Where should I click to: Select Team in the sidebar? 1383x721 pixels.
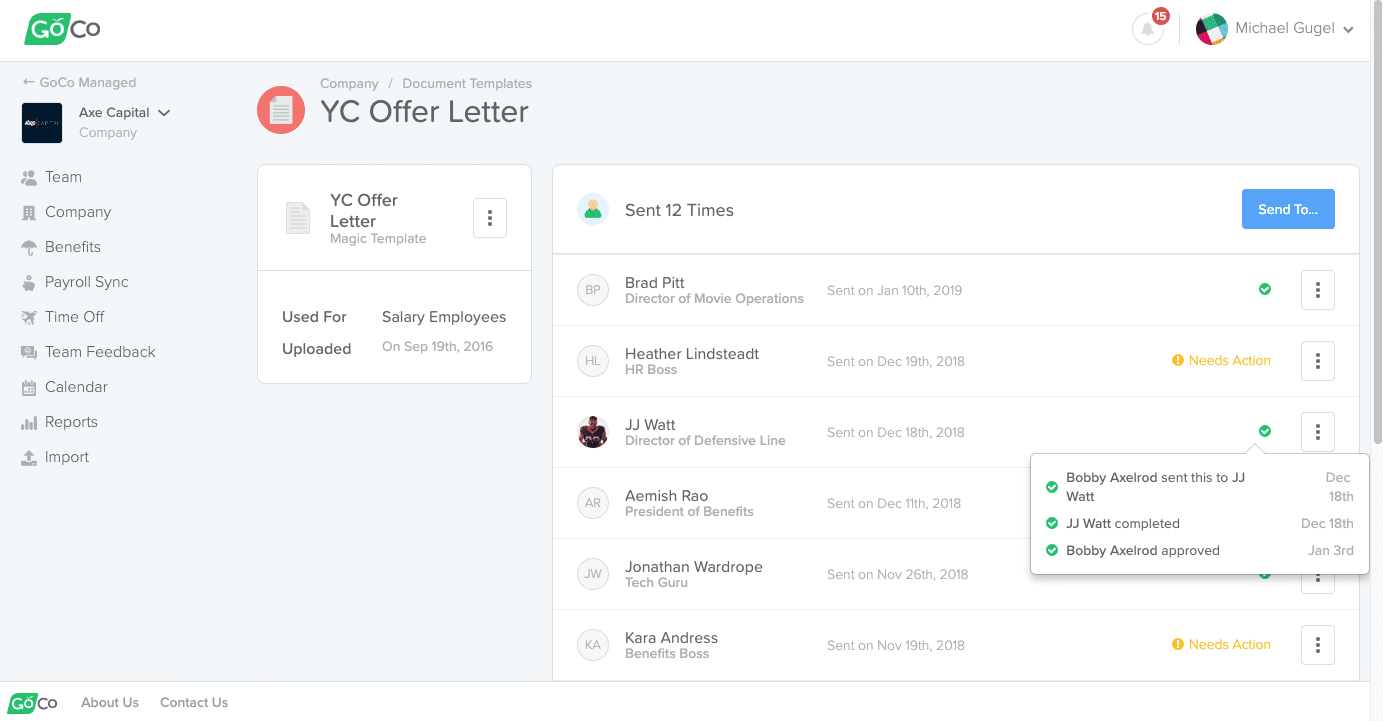pyautogui.click(x=61, y=176)
